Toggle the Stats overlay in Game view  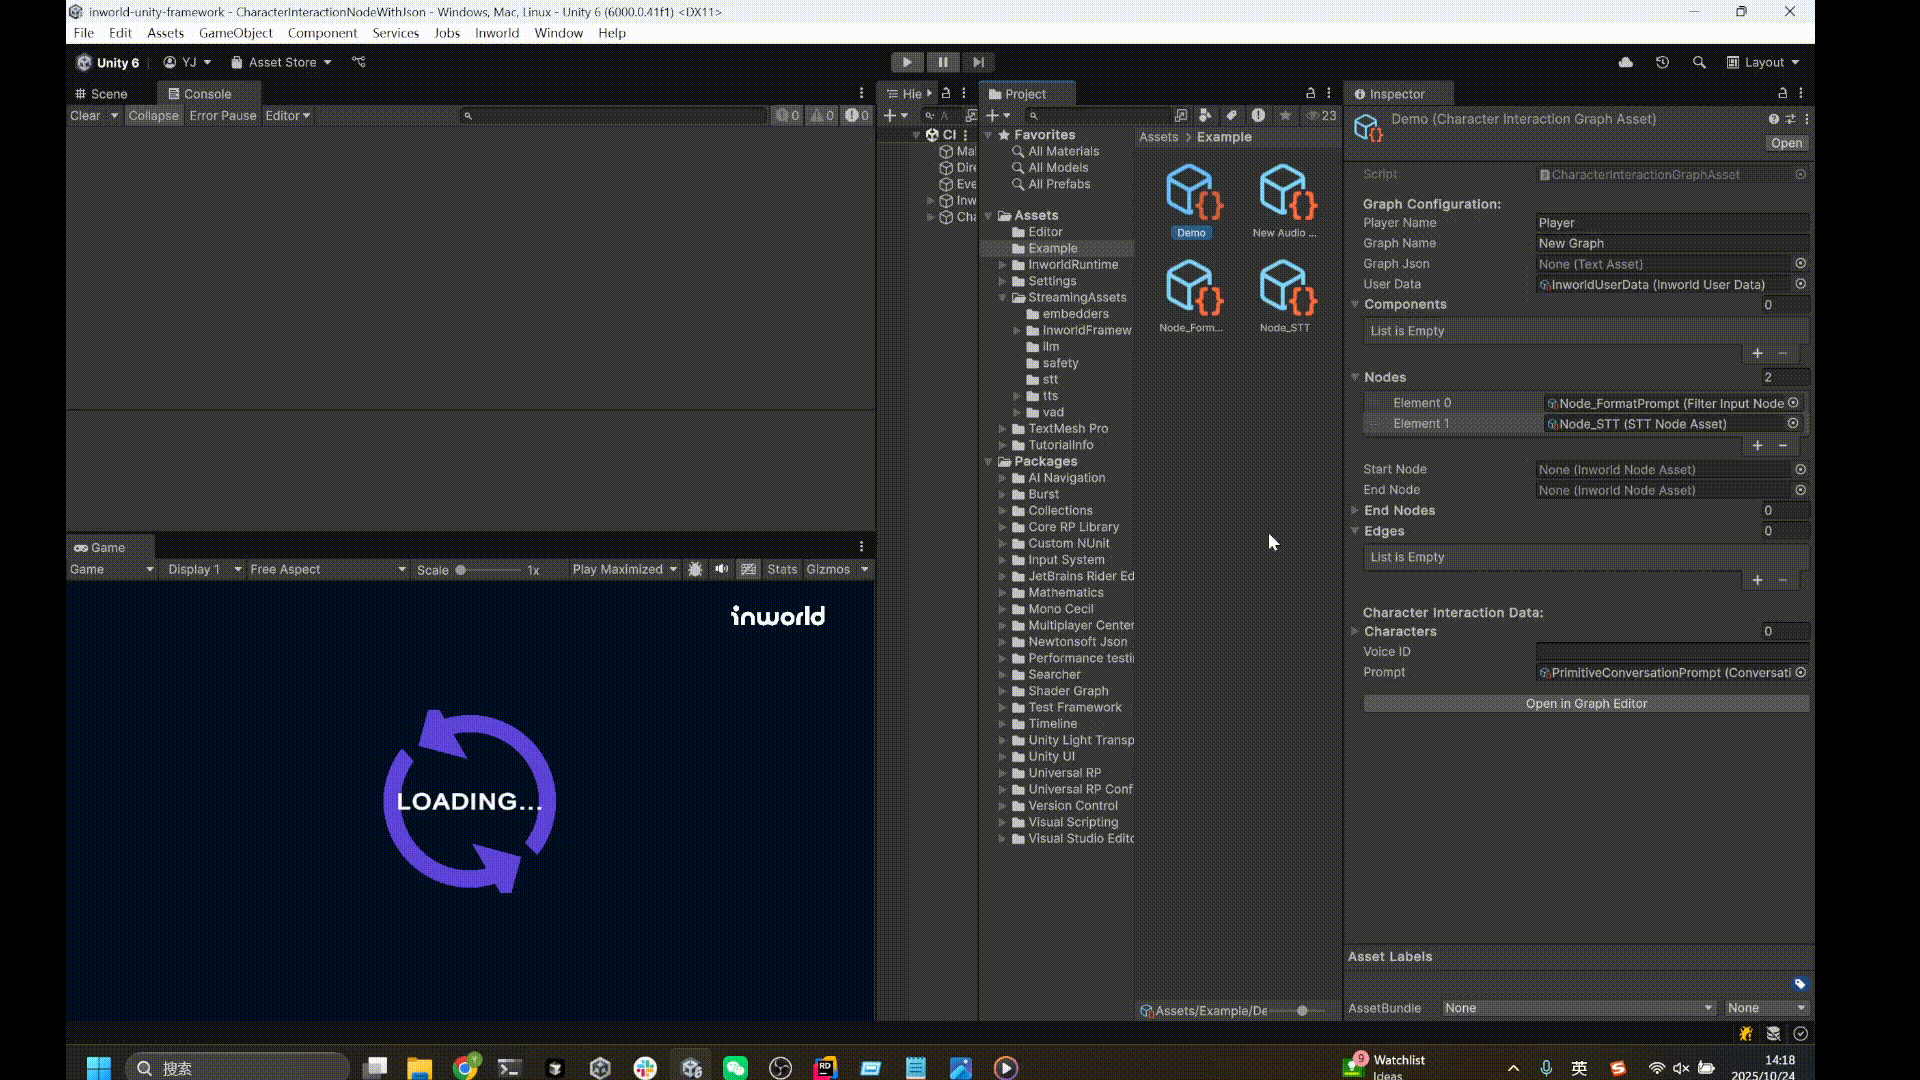782,569
